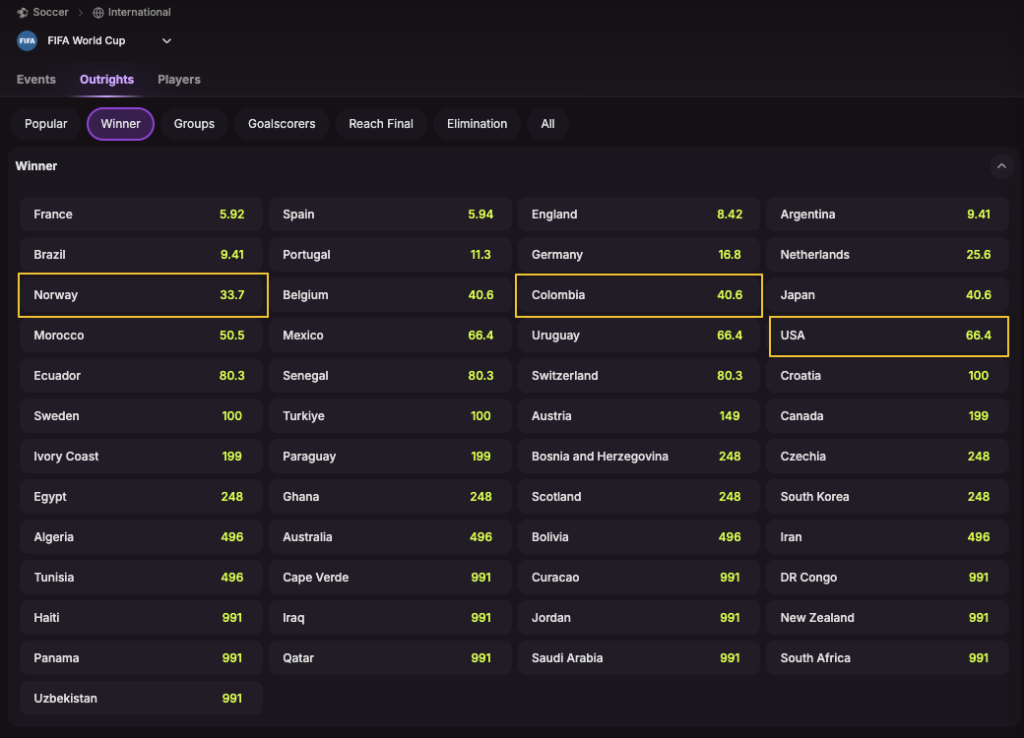Screen dimensions: 1024x738
Task: Click the Soccer breadcrumb link
Action: point(50,13)
